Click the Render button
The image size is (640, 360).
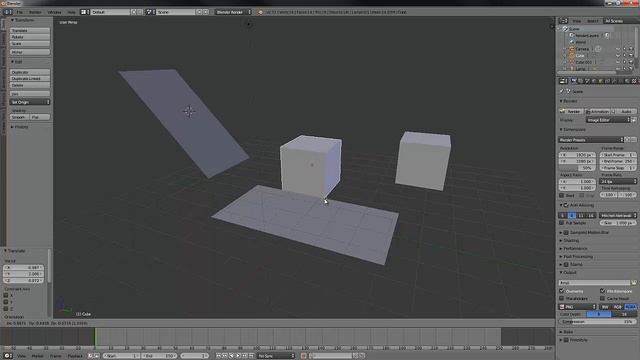click(571, 111)
